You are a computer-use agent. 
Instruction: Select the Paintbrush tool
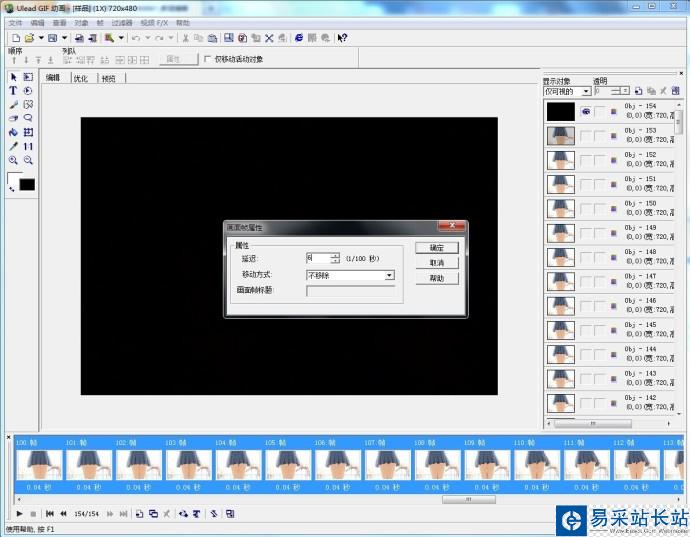click(14, 105)
